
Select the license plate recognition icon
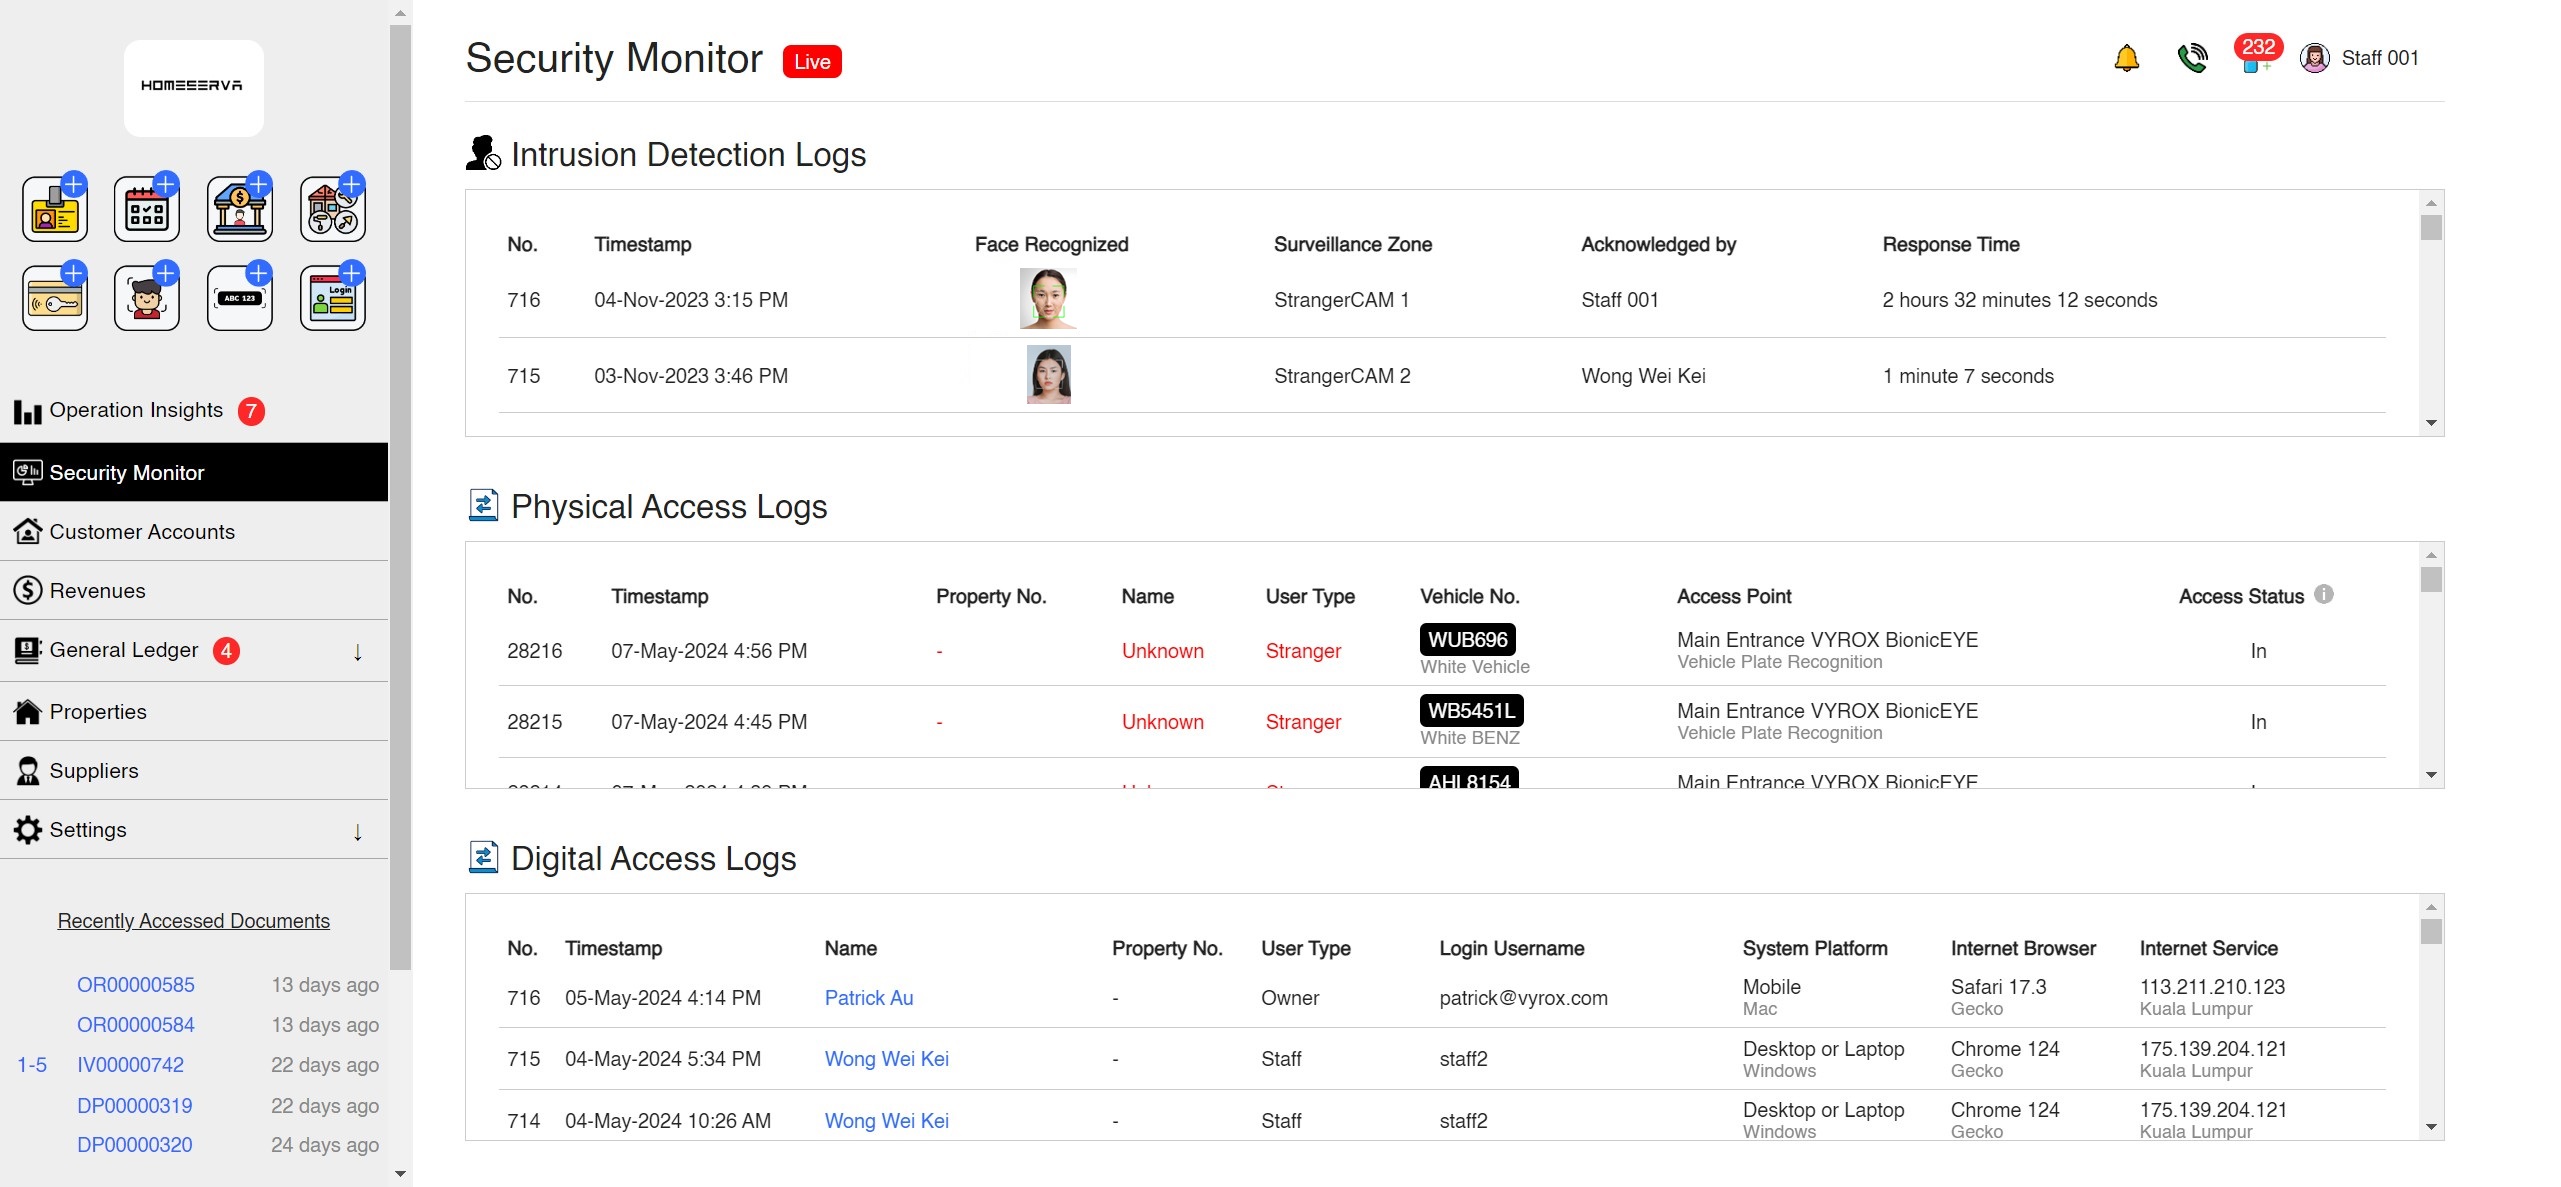(239, 296)
